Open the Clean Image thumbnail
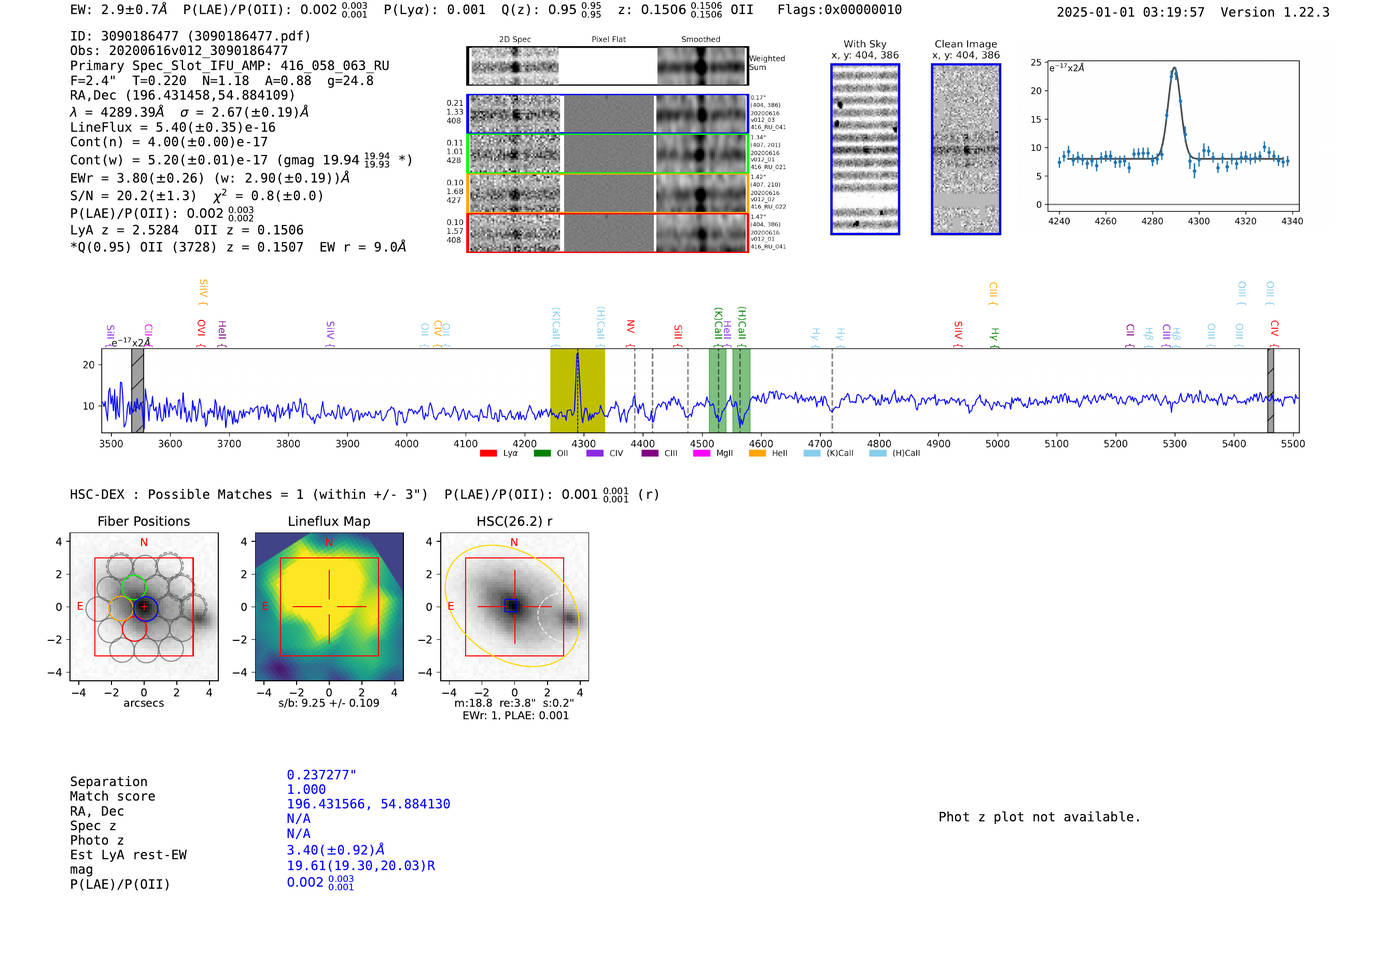 point(966,149)
